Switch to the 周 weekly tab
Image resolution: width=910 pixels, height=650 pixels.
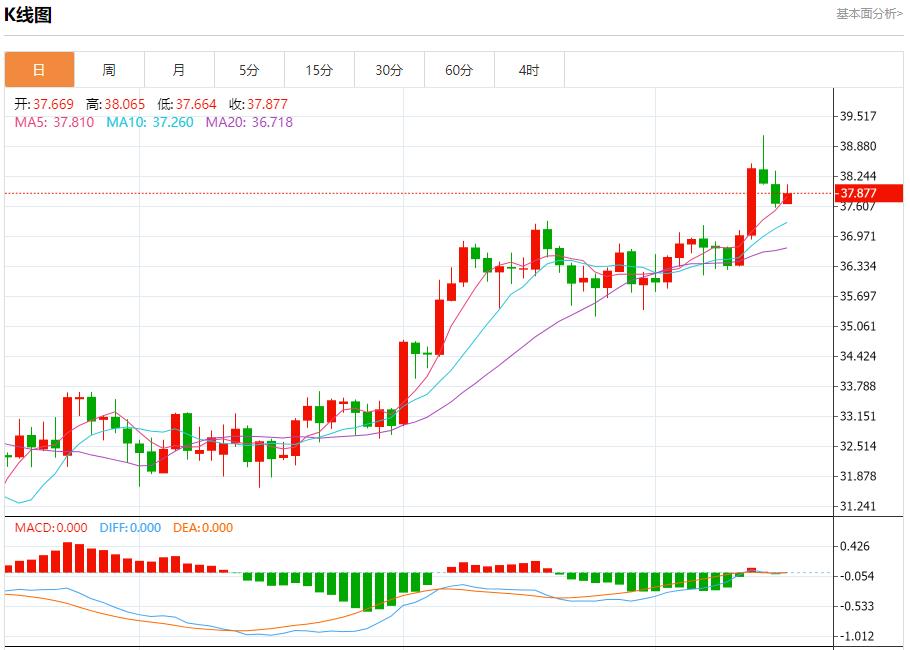pyautogui.click(x=109, y=70)
